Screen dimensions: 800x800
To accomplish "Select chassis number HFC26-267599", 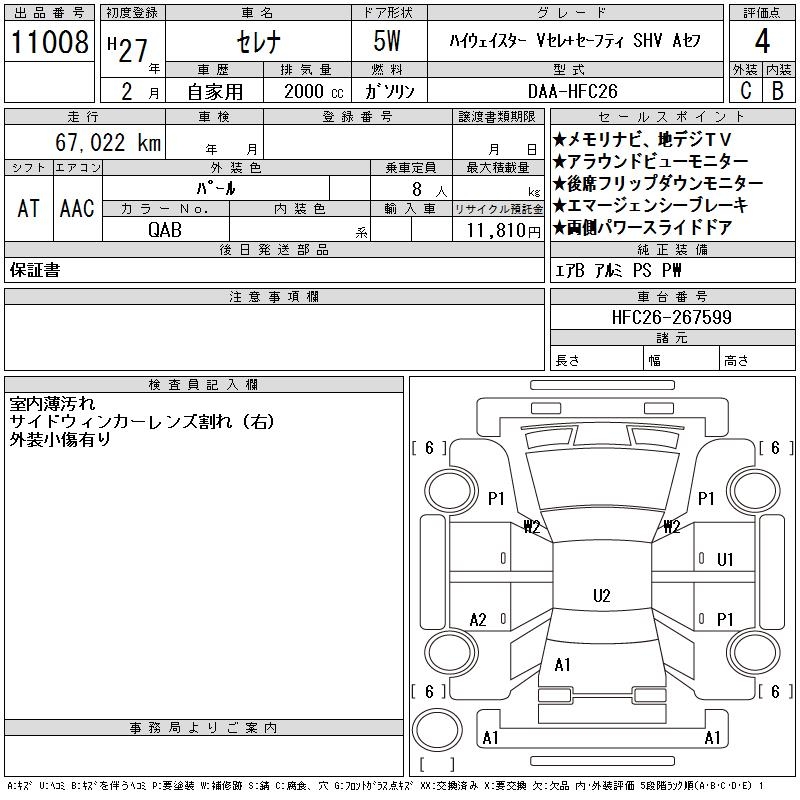I will pyautogui.click(x=672, y=317).
